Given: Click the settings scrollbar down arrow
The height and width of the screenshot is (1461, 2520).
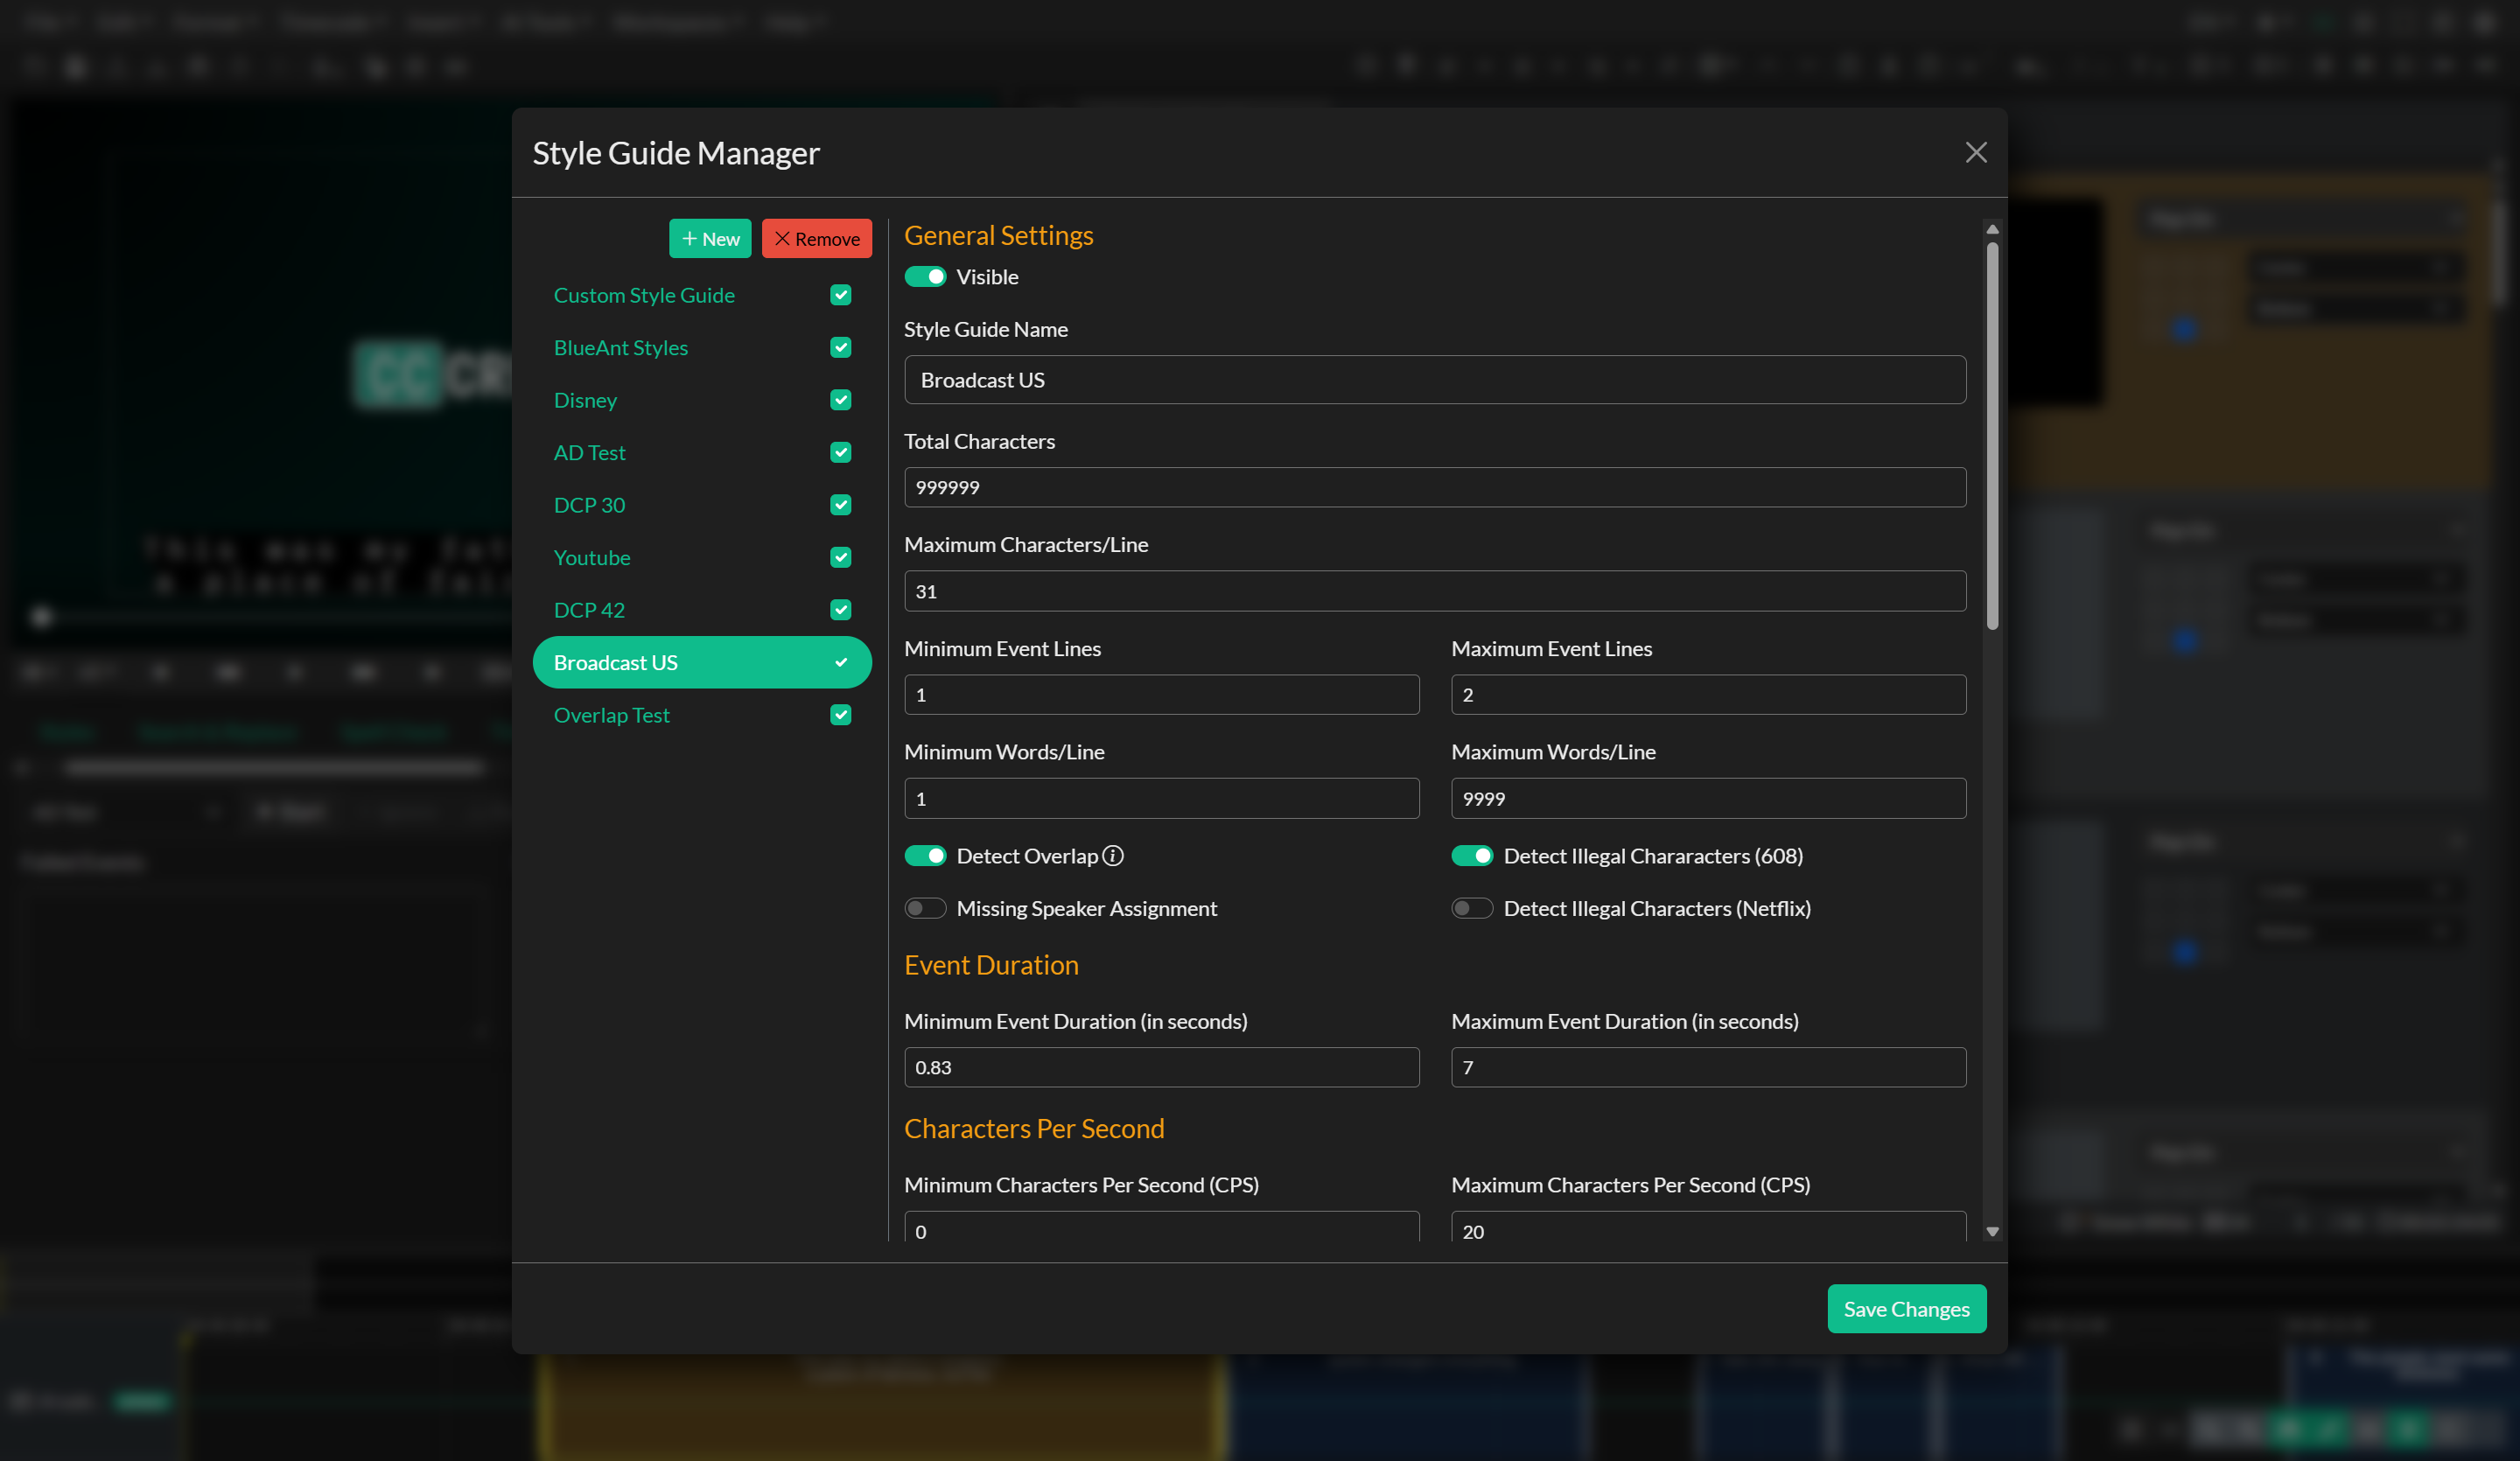Looking at the screenshot, I should 1992,1232.
